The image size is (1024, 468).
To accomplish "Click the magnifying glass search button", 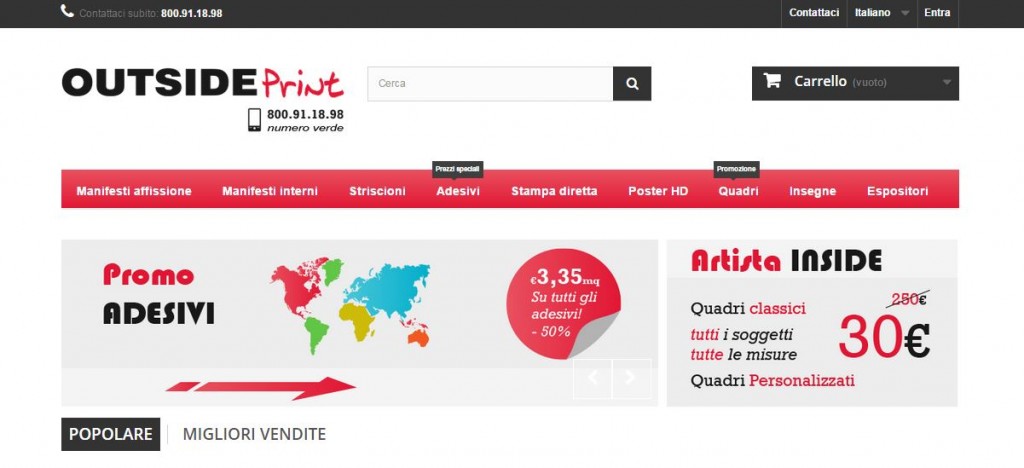I will point(632,84).
